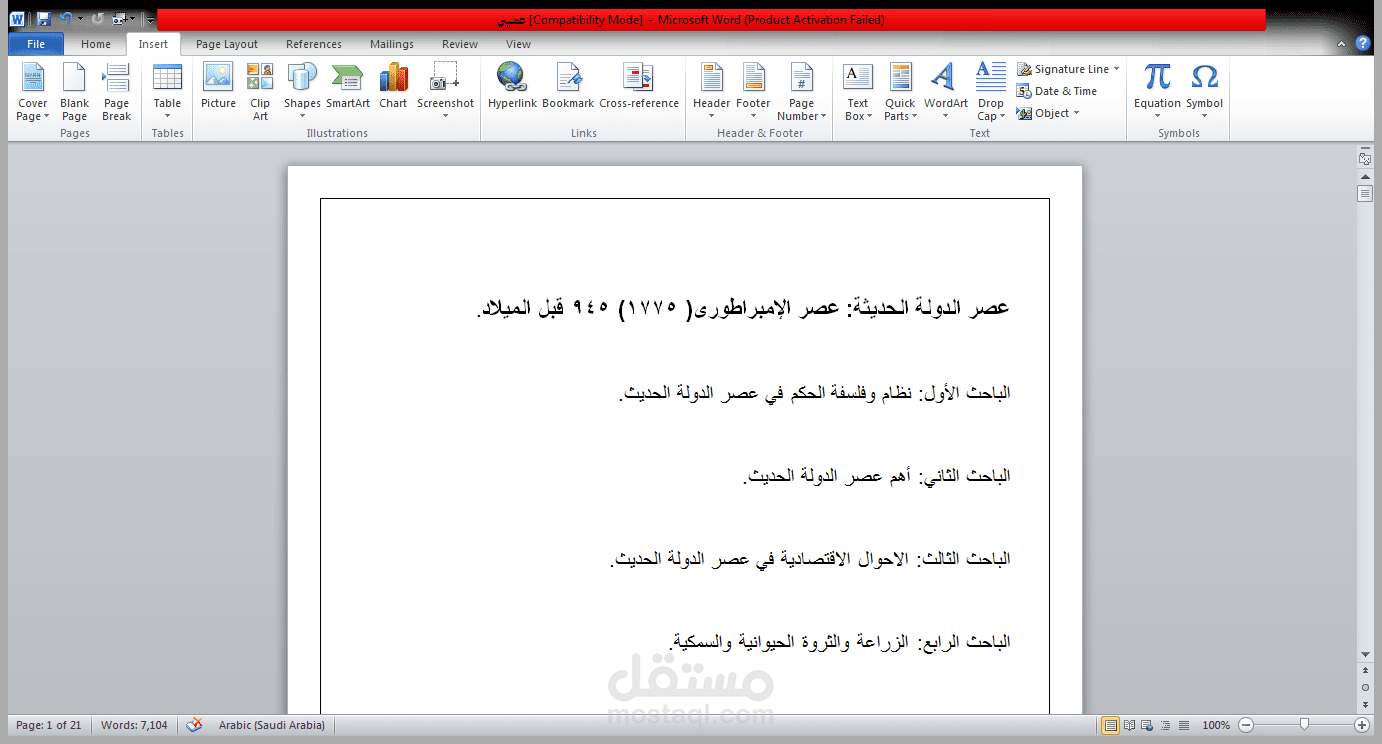1382x744 pixels.
Task: Click the scroll down arrow
Action: tap(1365, 654)
